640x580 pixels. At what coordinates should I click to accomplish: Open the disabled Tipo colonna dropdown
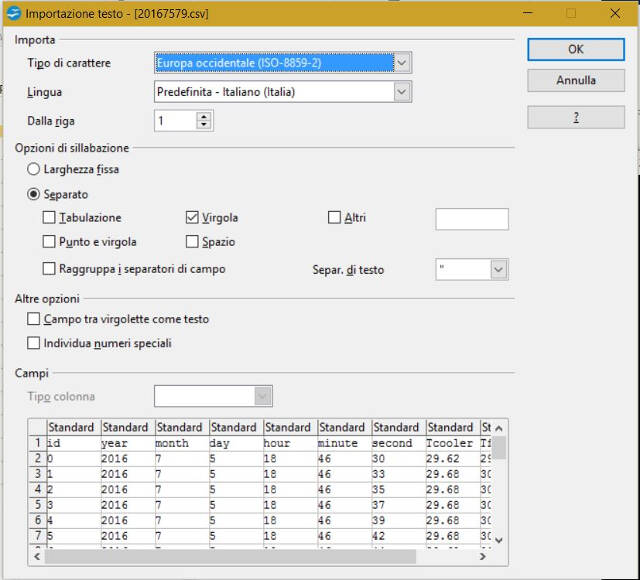pos(263,396)
